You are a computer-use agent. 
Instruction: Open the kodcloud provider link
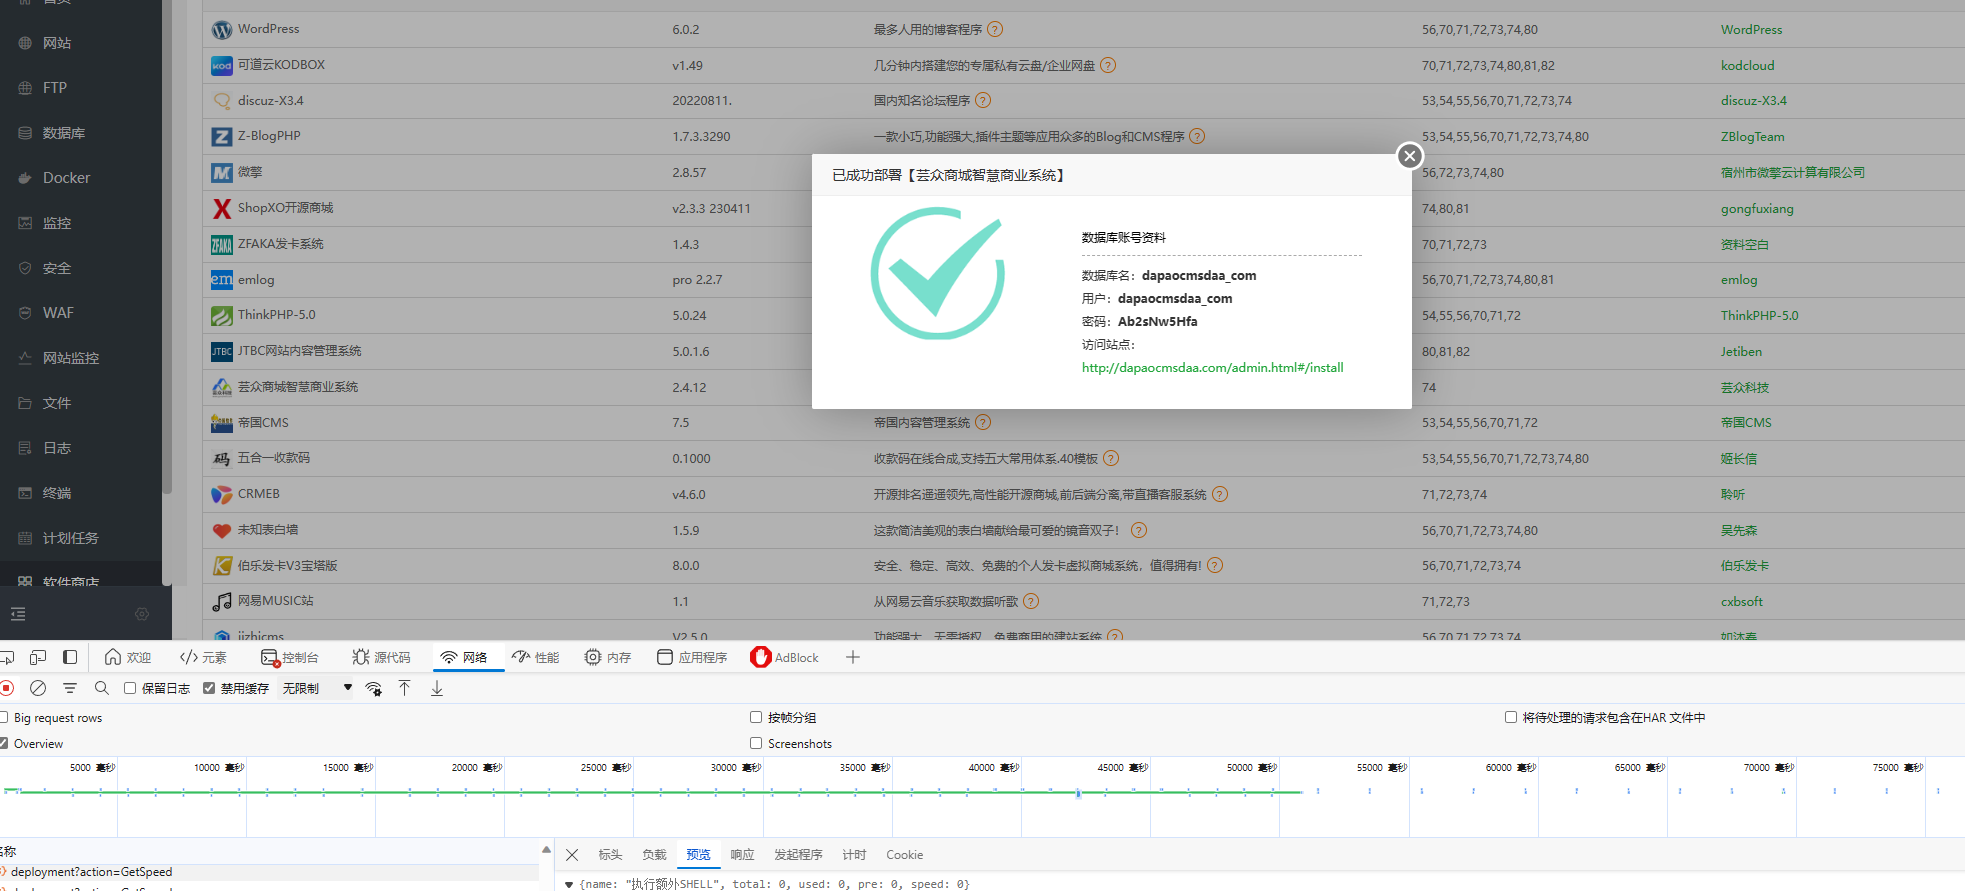click(1747, 66)
